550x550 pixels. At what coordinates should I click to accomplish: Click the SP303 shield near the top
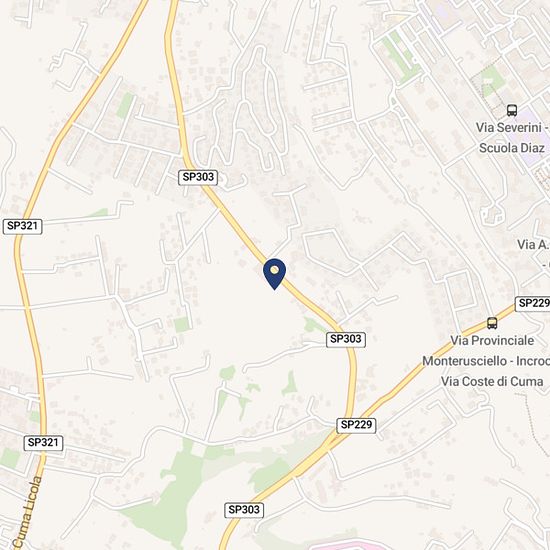click(x=198, y=177)
